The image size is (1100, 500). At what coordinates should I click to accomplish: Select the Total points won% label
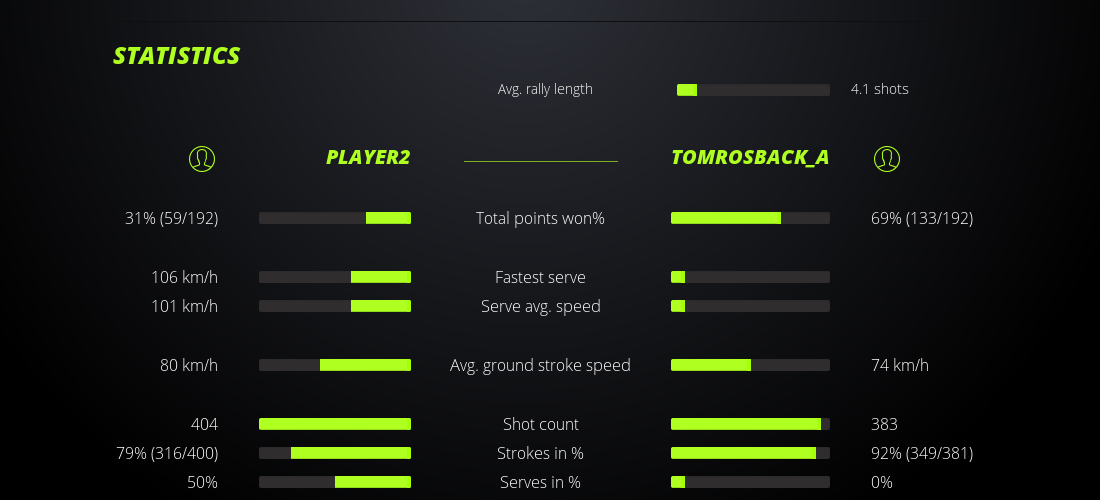point(540,218)
